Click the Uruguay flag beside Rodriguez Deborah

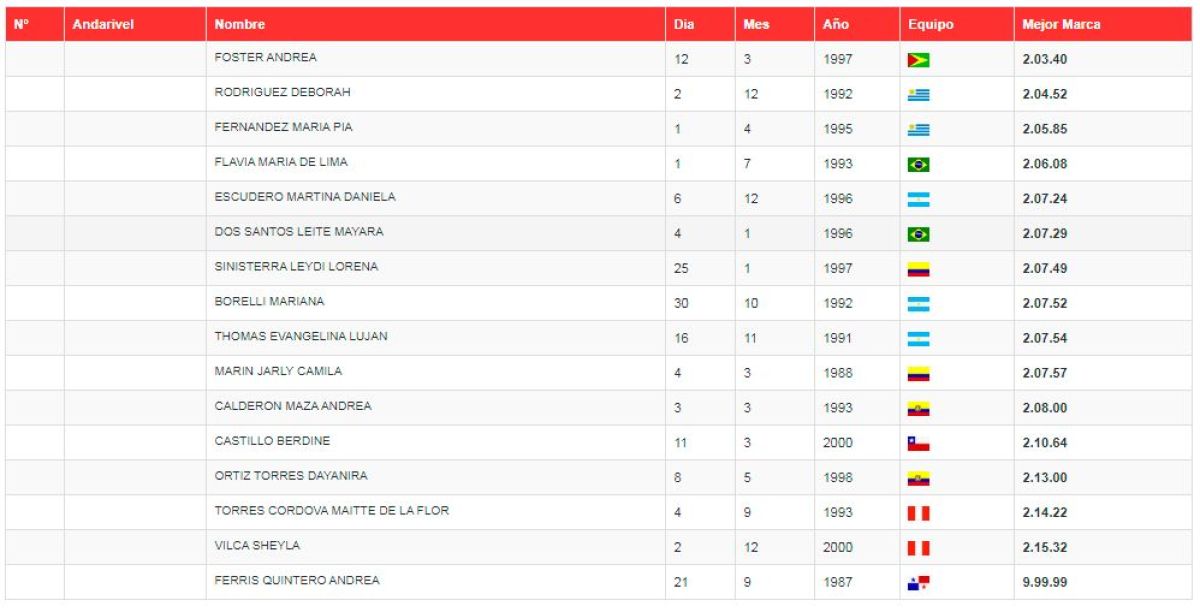tap(918, 95)
